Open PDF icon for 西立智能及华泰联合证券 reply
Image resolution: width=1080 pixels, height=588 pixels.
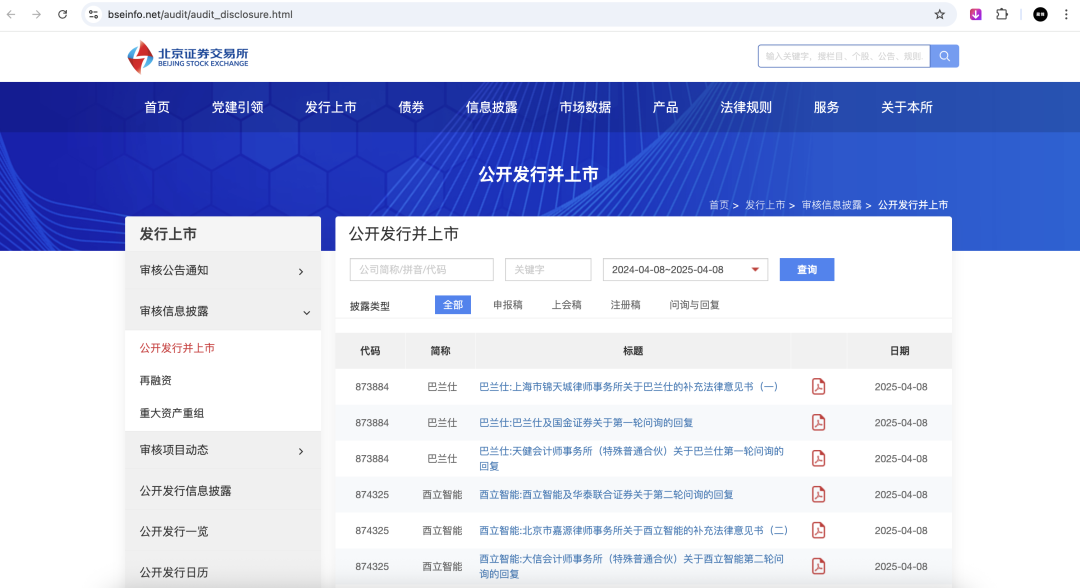click(818, 495)
